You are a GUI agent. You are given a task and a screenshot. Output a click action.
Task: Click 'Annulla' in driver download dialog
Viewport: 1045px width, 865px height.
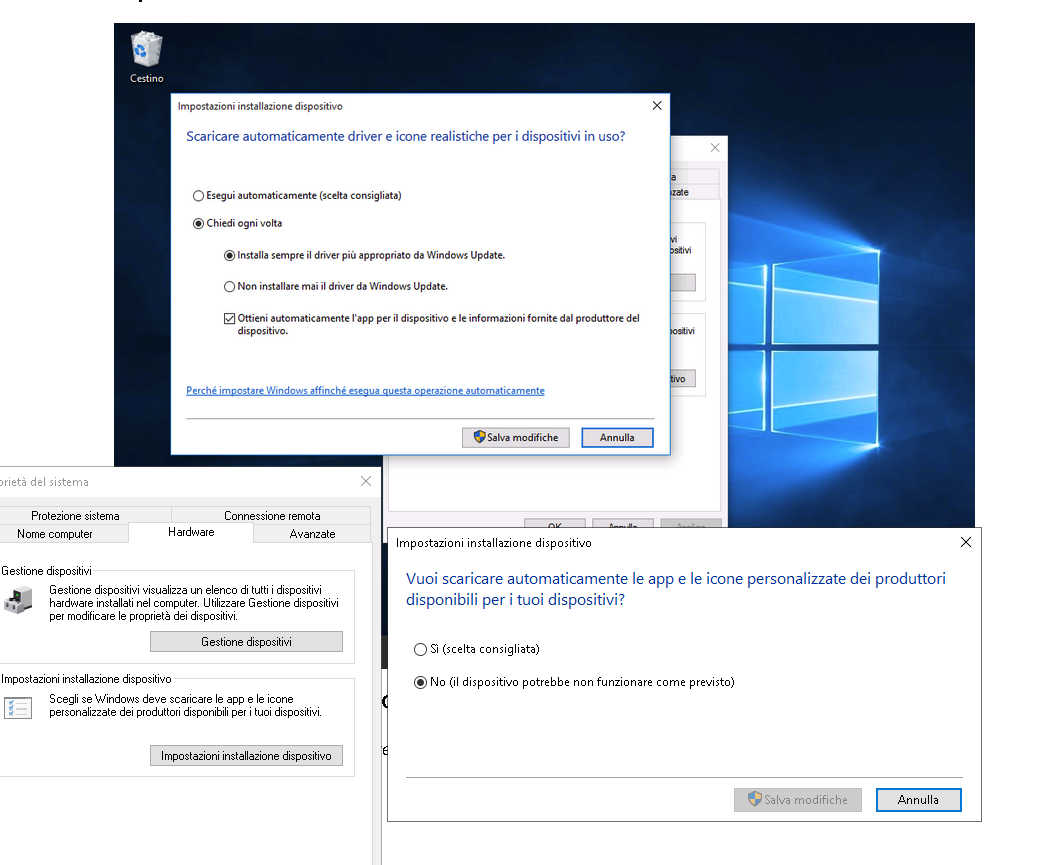click(x=617, y=437)
